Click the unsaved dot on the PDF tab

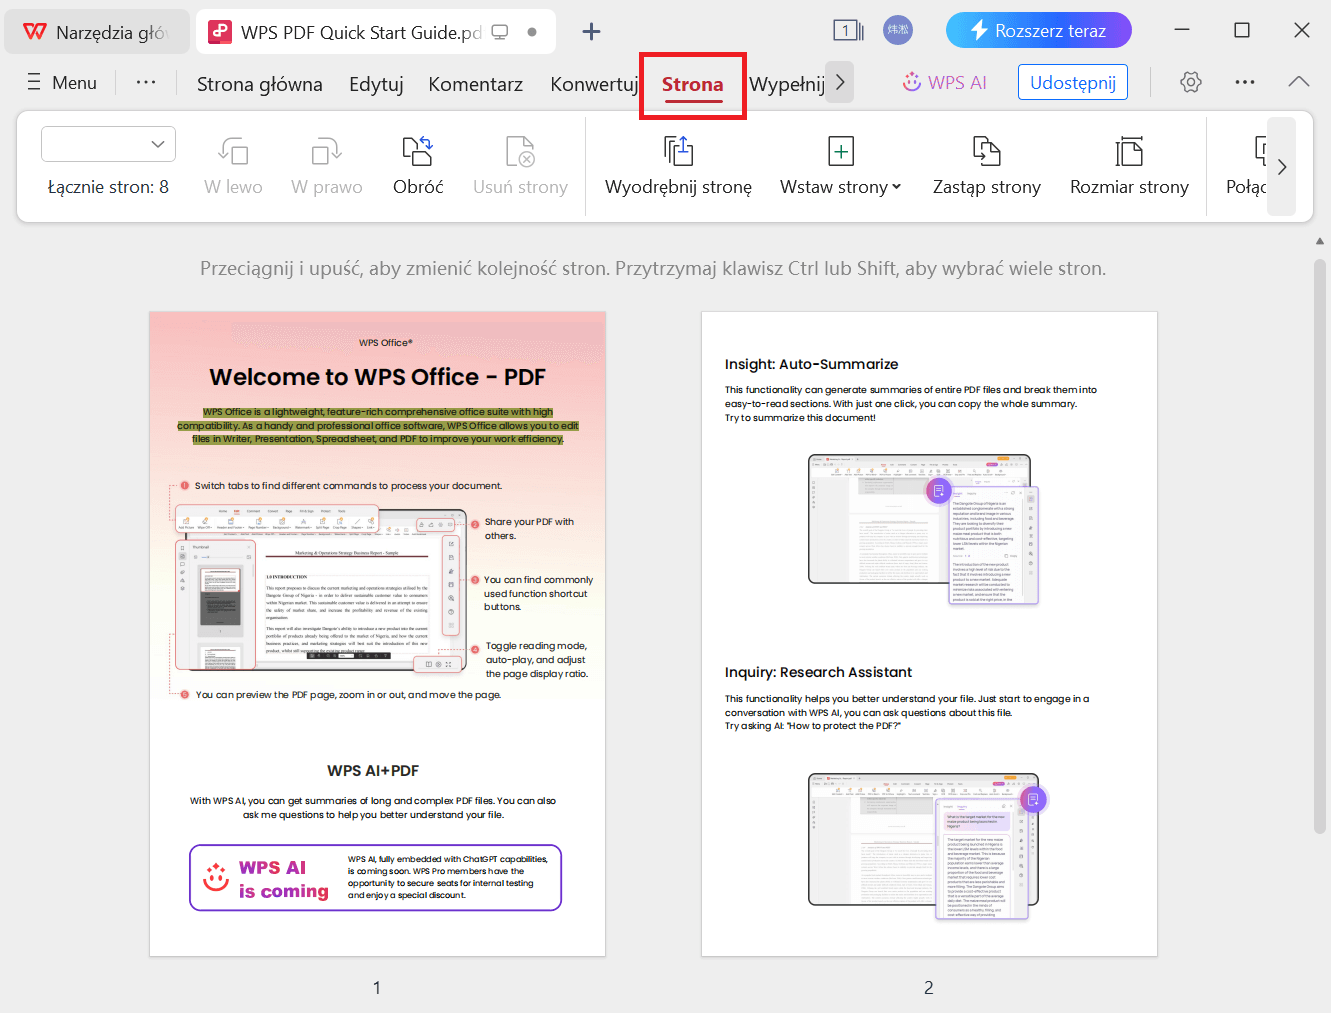coord(532,32)
